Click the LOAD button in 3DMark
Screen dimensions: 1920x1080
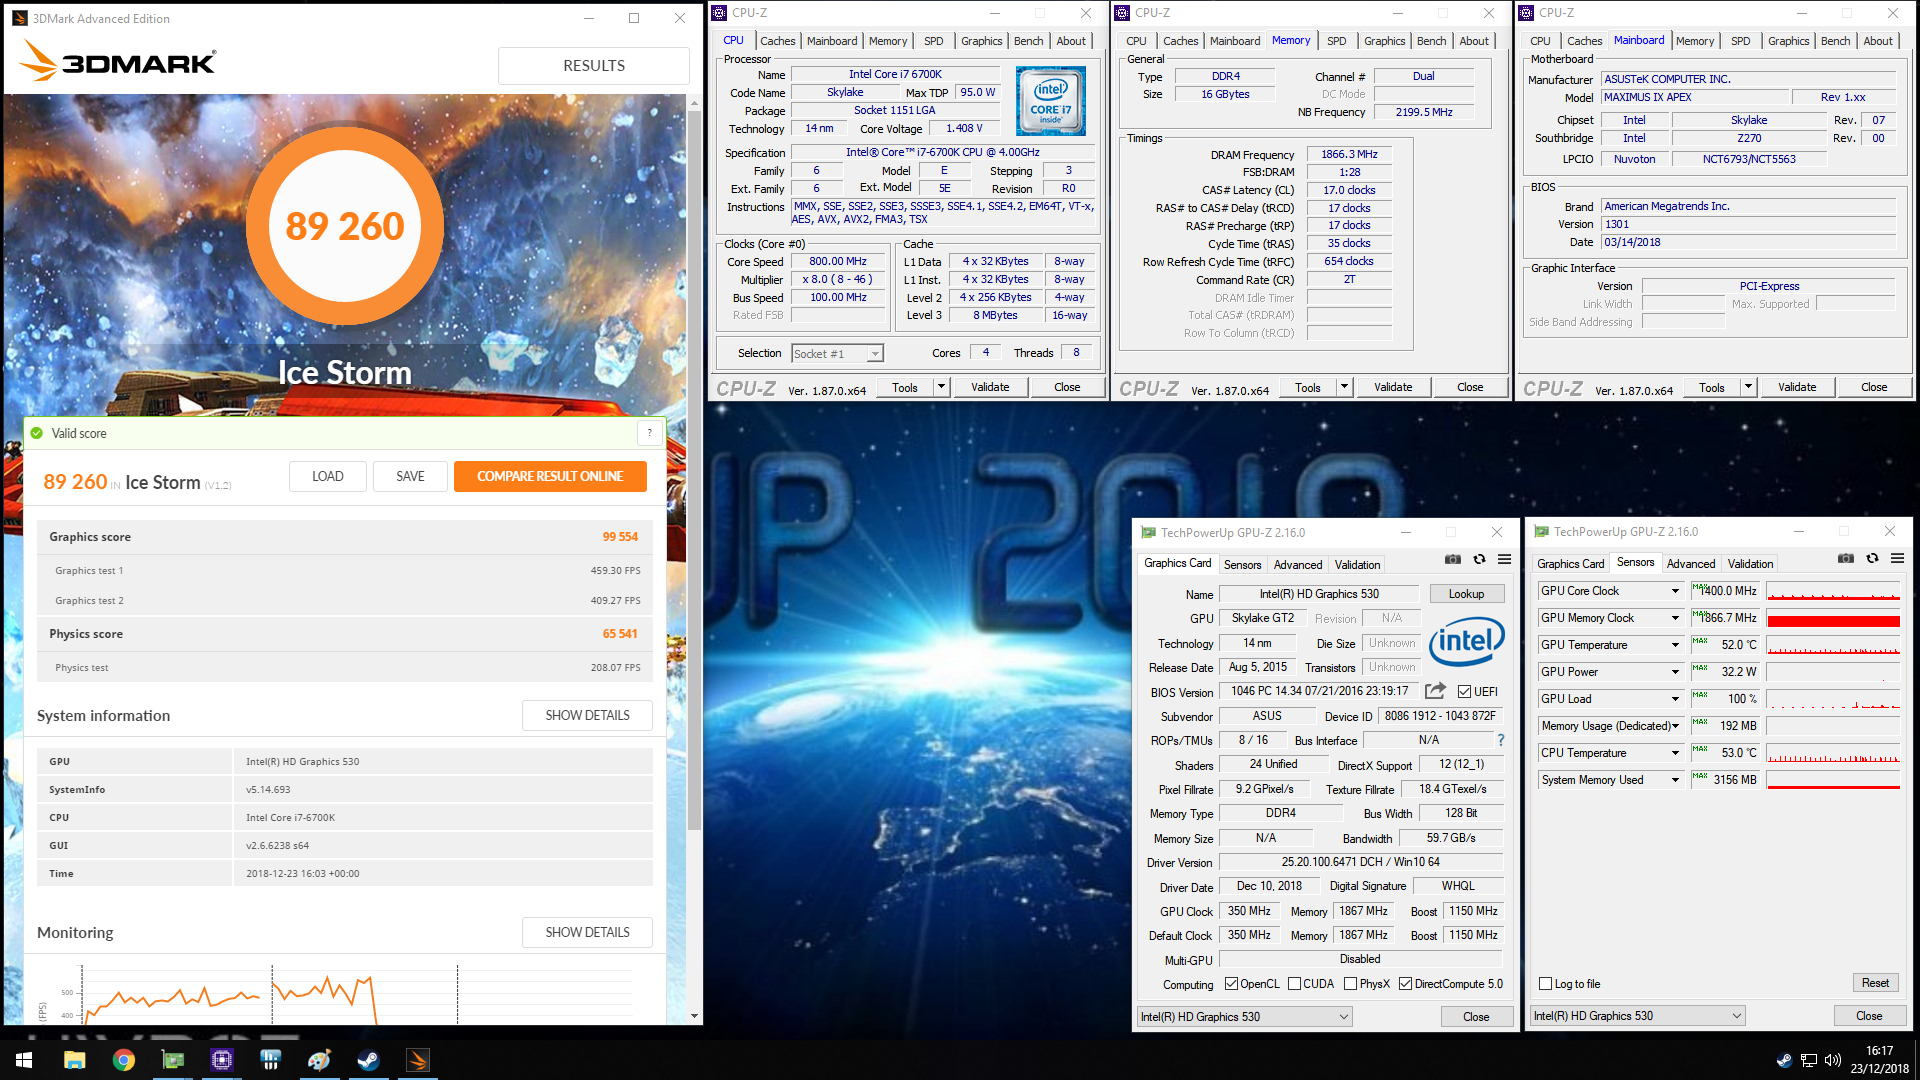[x=328, y=476]
